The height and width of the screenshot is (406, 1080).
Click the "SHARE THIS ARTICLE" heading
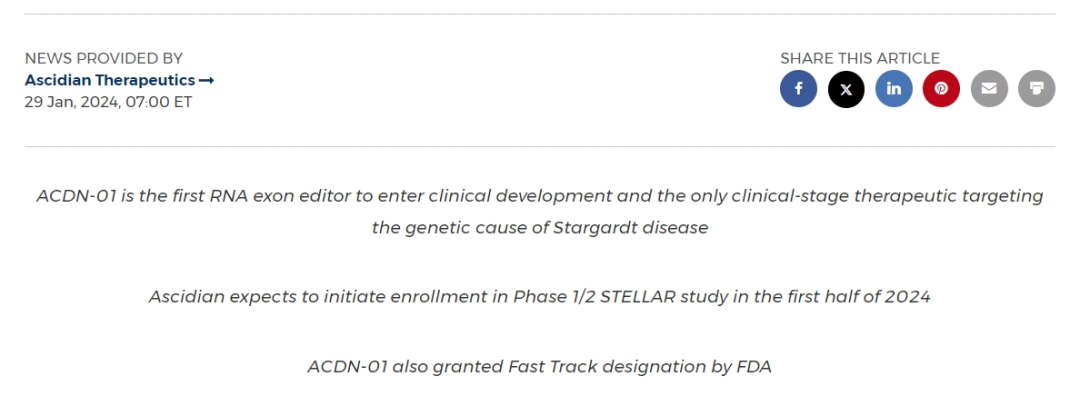860,58
